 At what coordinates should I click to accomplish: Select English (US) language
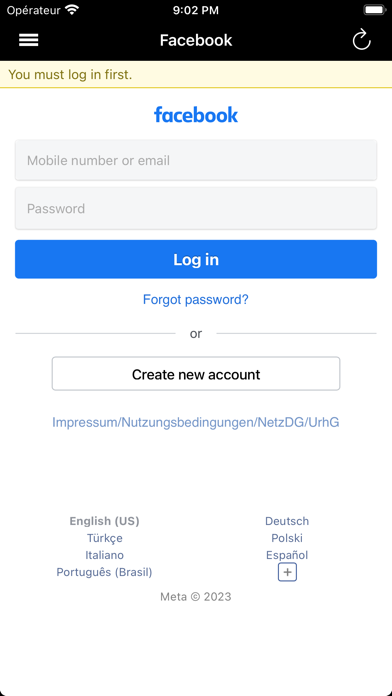click(104, 521)
